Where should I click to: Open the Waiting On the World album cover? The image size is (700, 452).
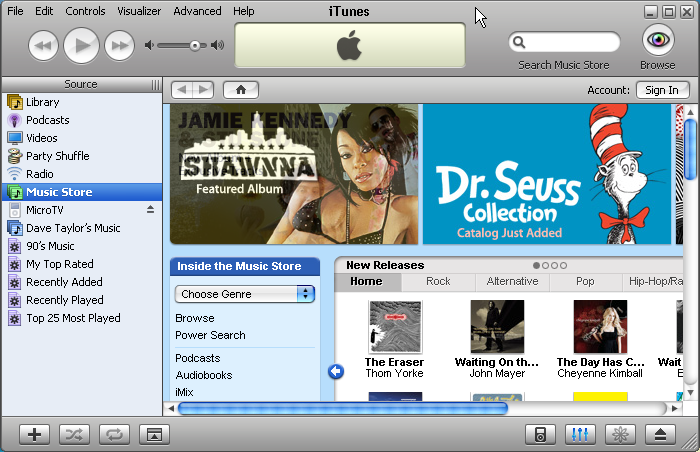click(497, 326)
